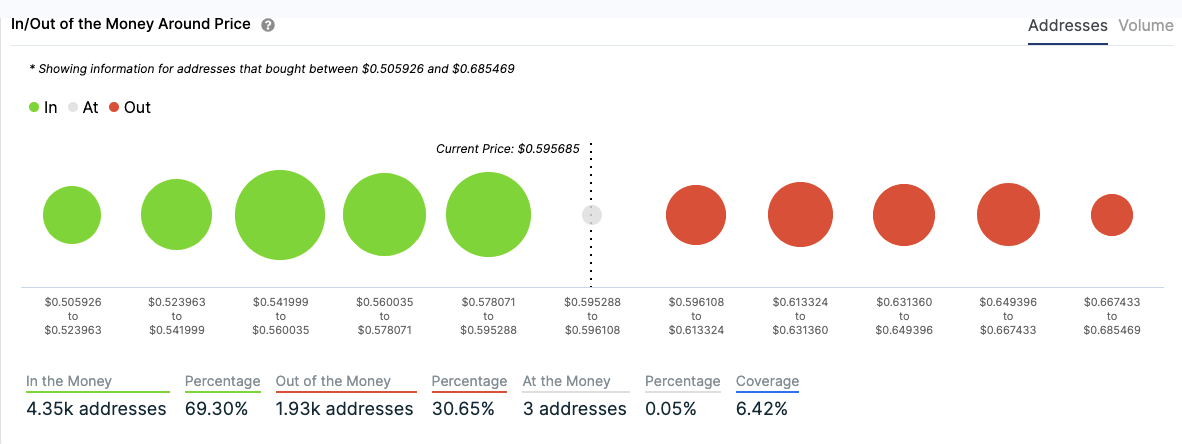
Task: Click green bubble for $0.560035 to $0.578071
Action: pos(384,215)
